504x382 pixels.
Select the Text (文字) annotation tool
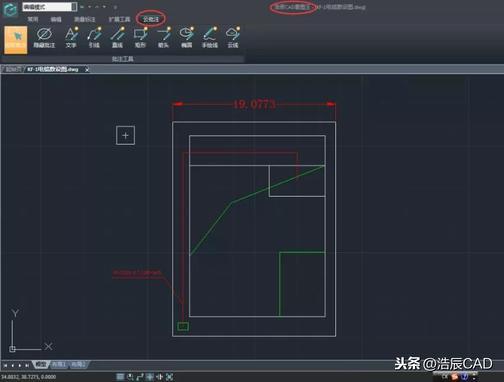pyautogui.click(x=71, y=38)
